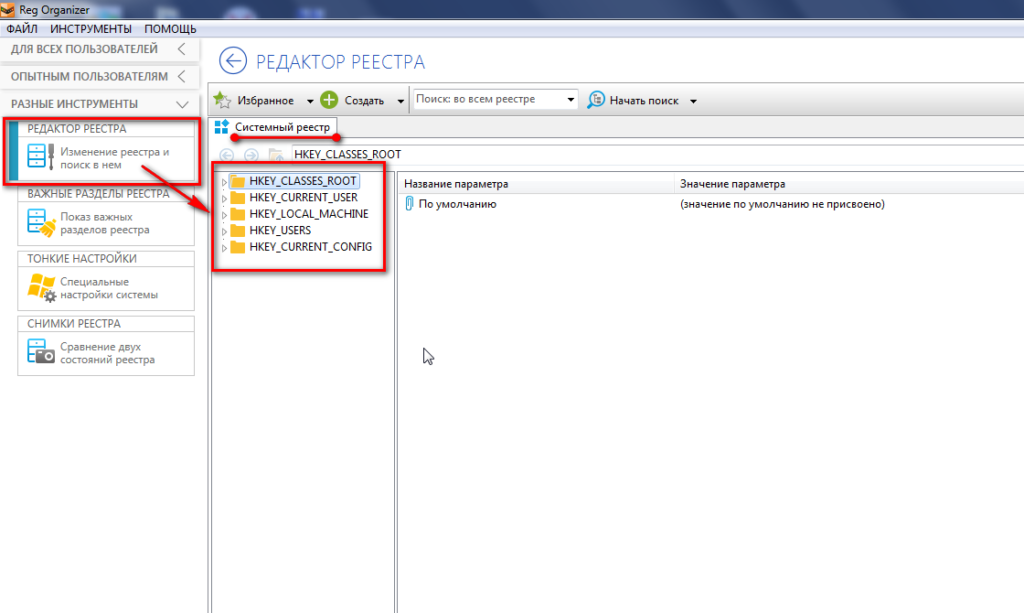Open the Начать поиск dropdown arrow
The image size is (1024, 613).
point(693,101)
